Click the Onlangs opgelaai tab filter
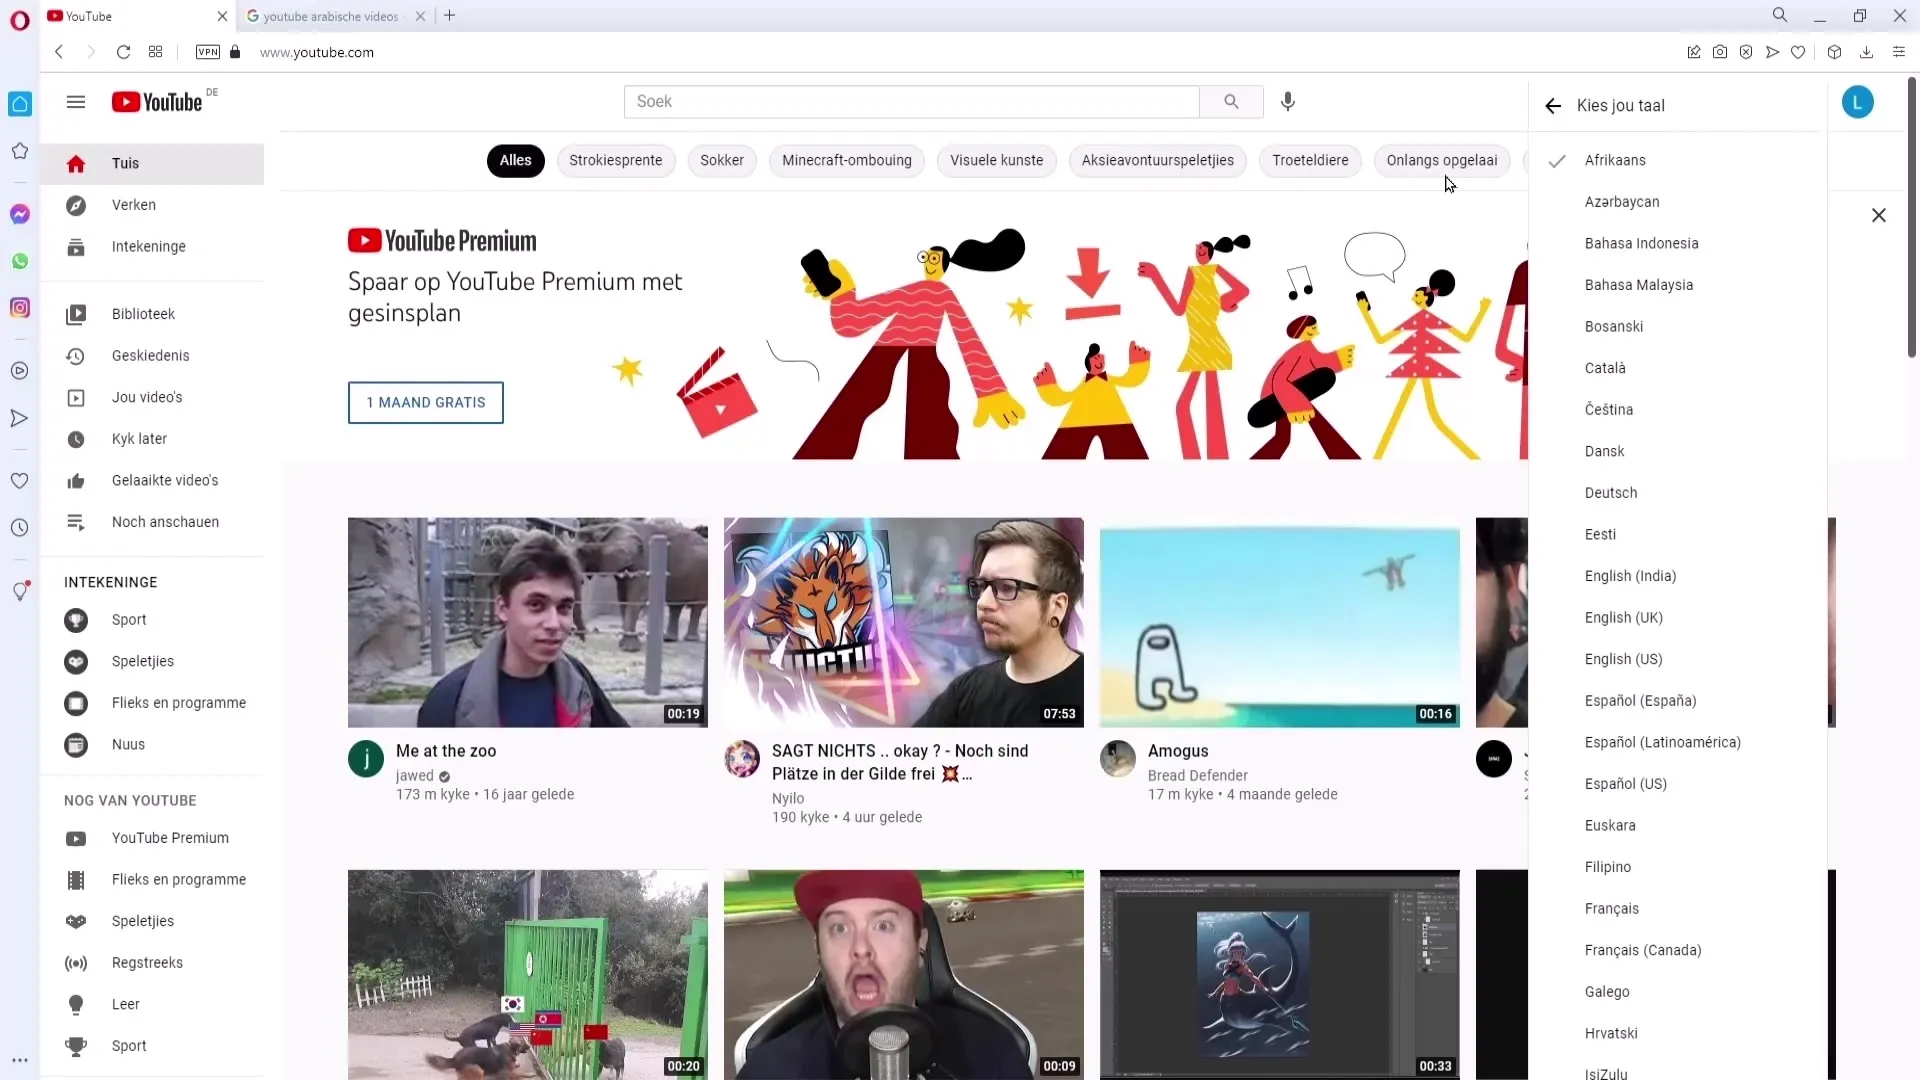Viewport: 1920px width, 1080px height. coord(1441,160)
